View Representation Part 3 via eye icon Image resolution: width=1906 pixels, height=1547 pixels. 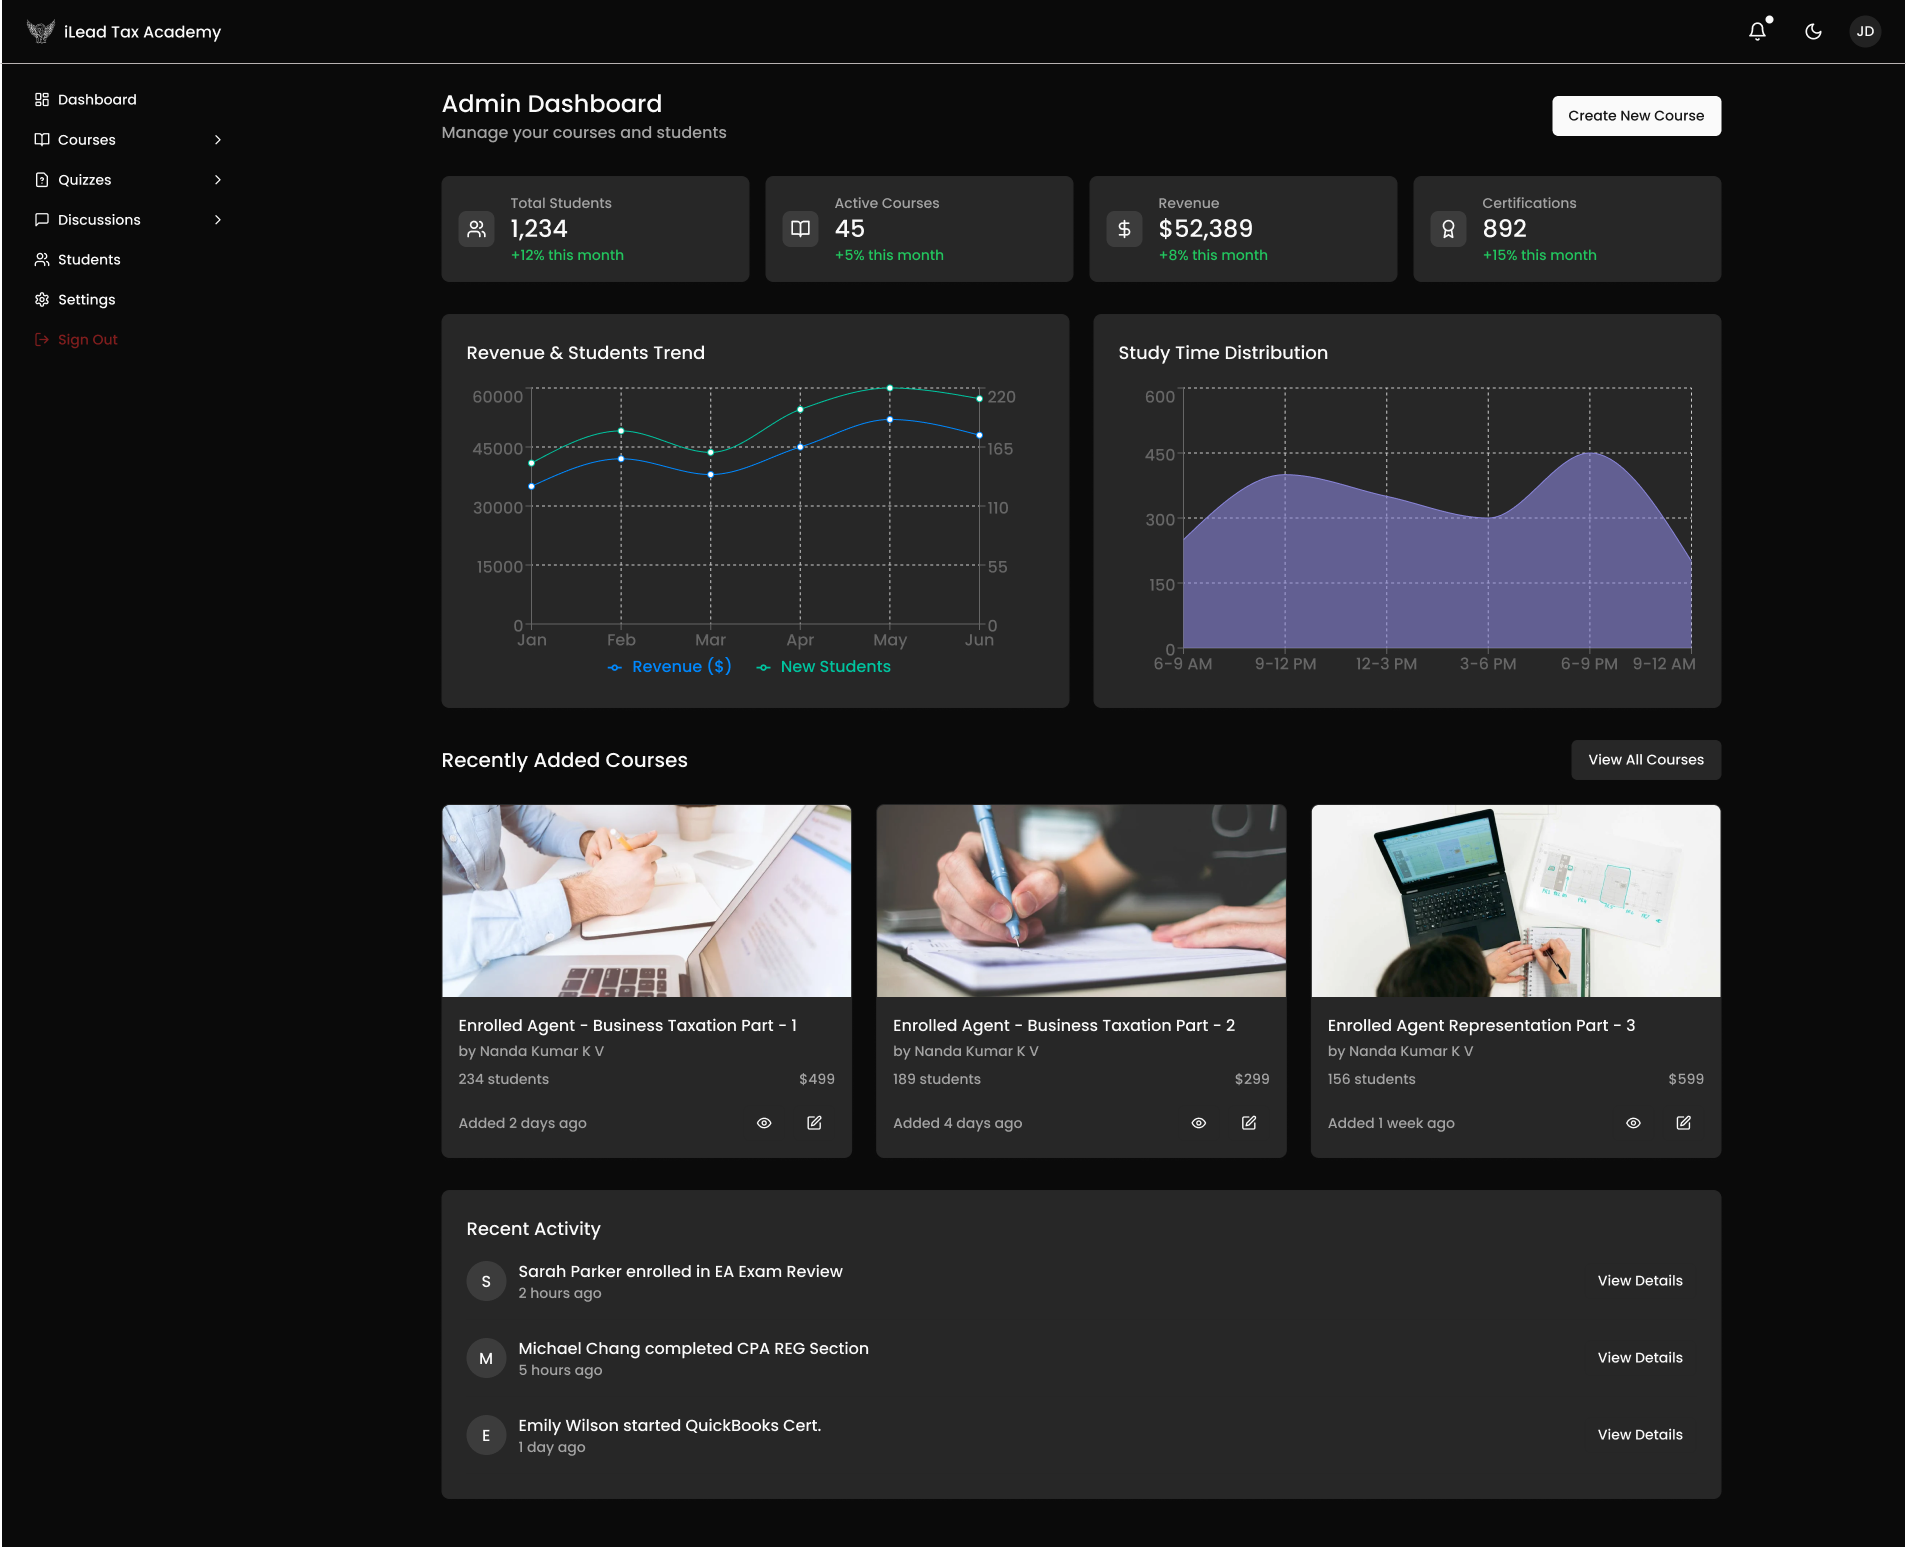(1633, 1123)
